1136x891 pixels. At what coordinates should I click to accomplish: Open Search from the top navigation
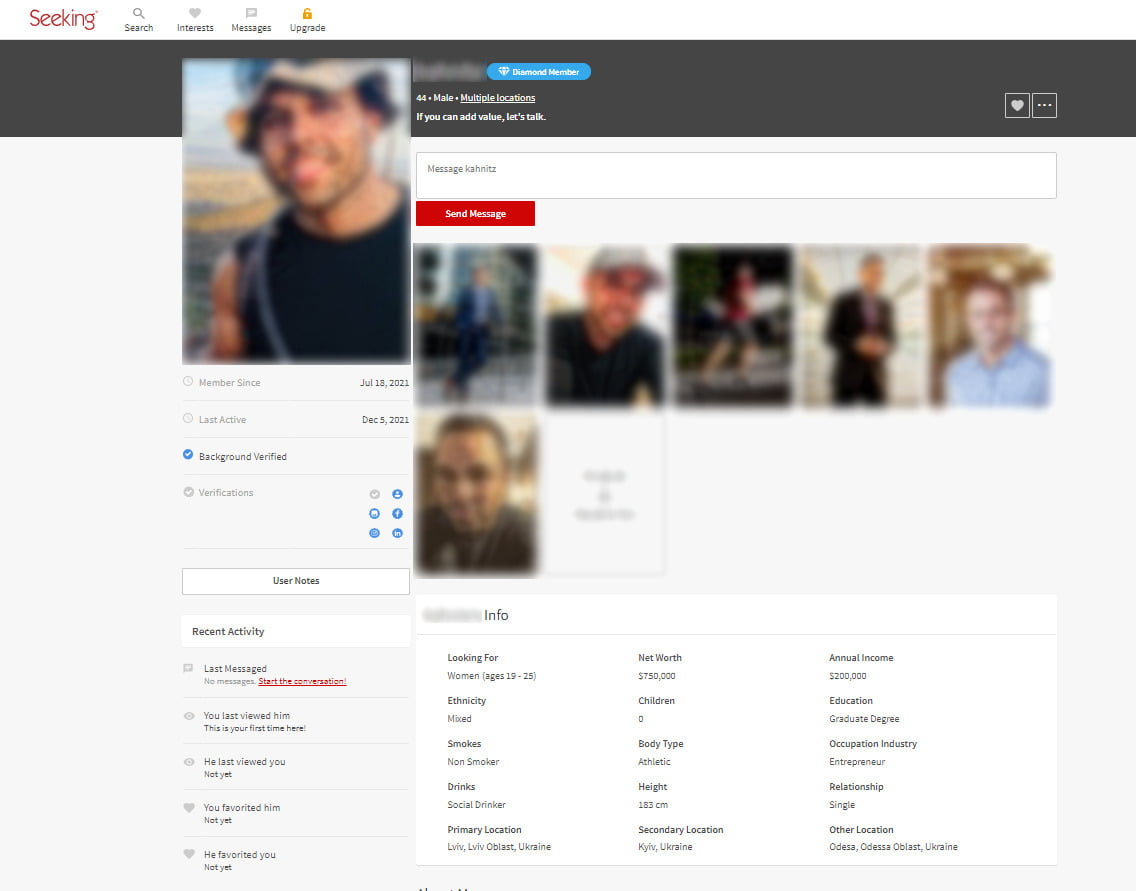point(139,19)
